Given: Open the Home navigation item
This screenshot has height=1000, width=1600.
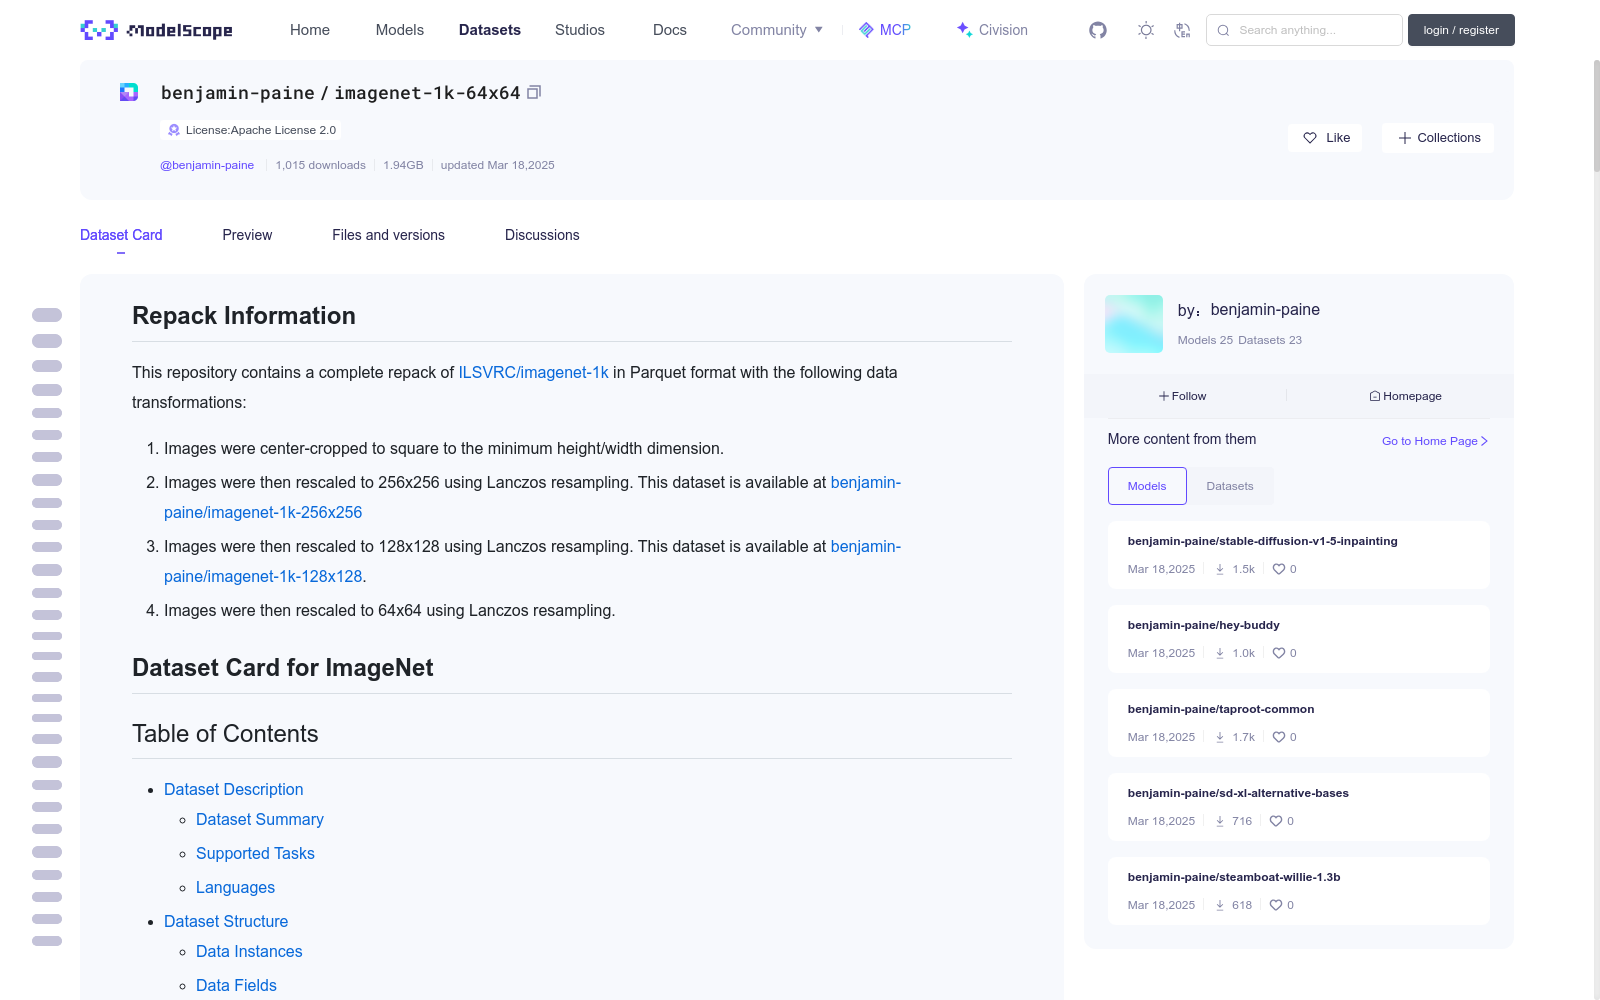Looking at the screenshot, I should pyautogui.click(x=310, y=30).
